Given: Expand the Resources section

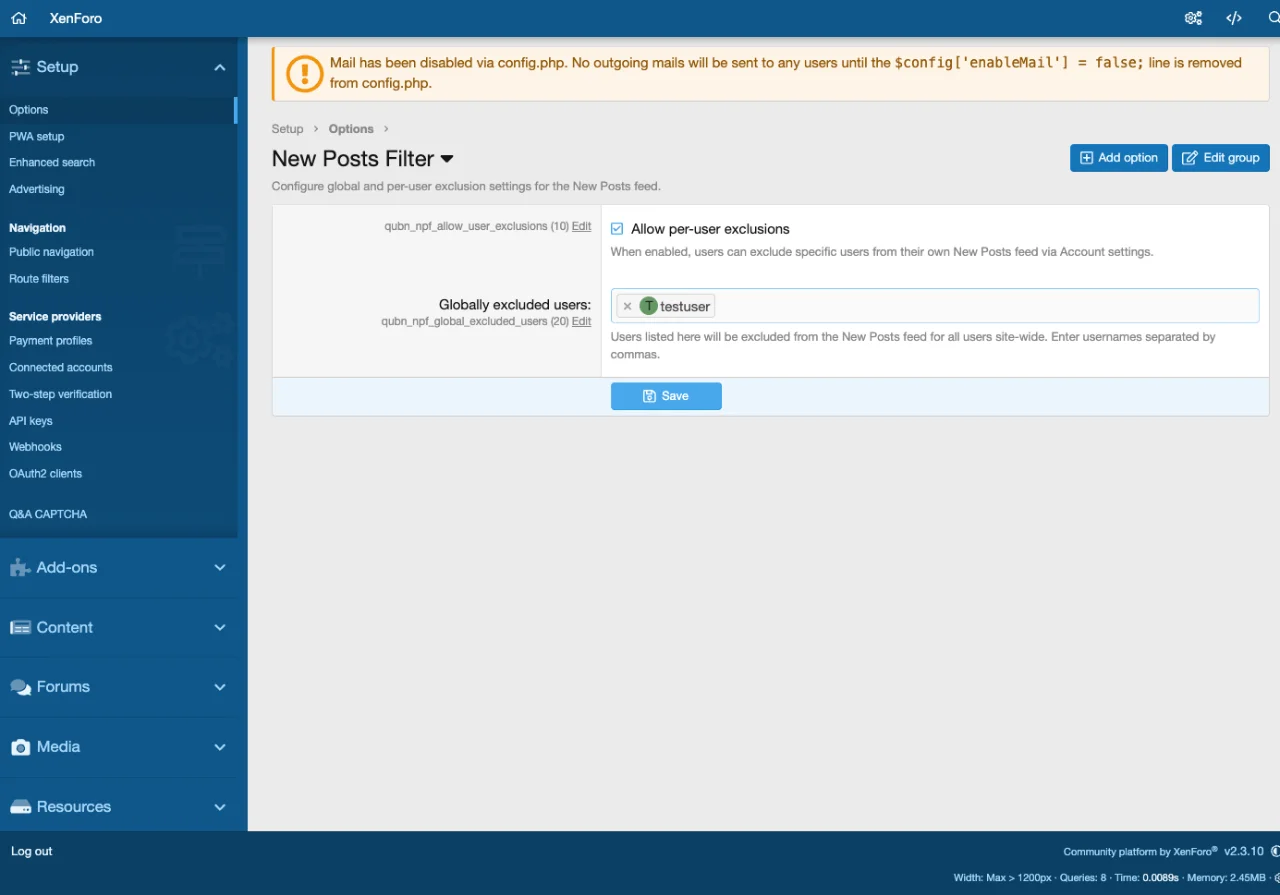Looking at the screenshot, I should coord(220,807).
